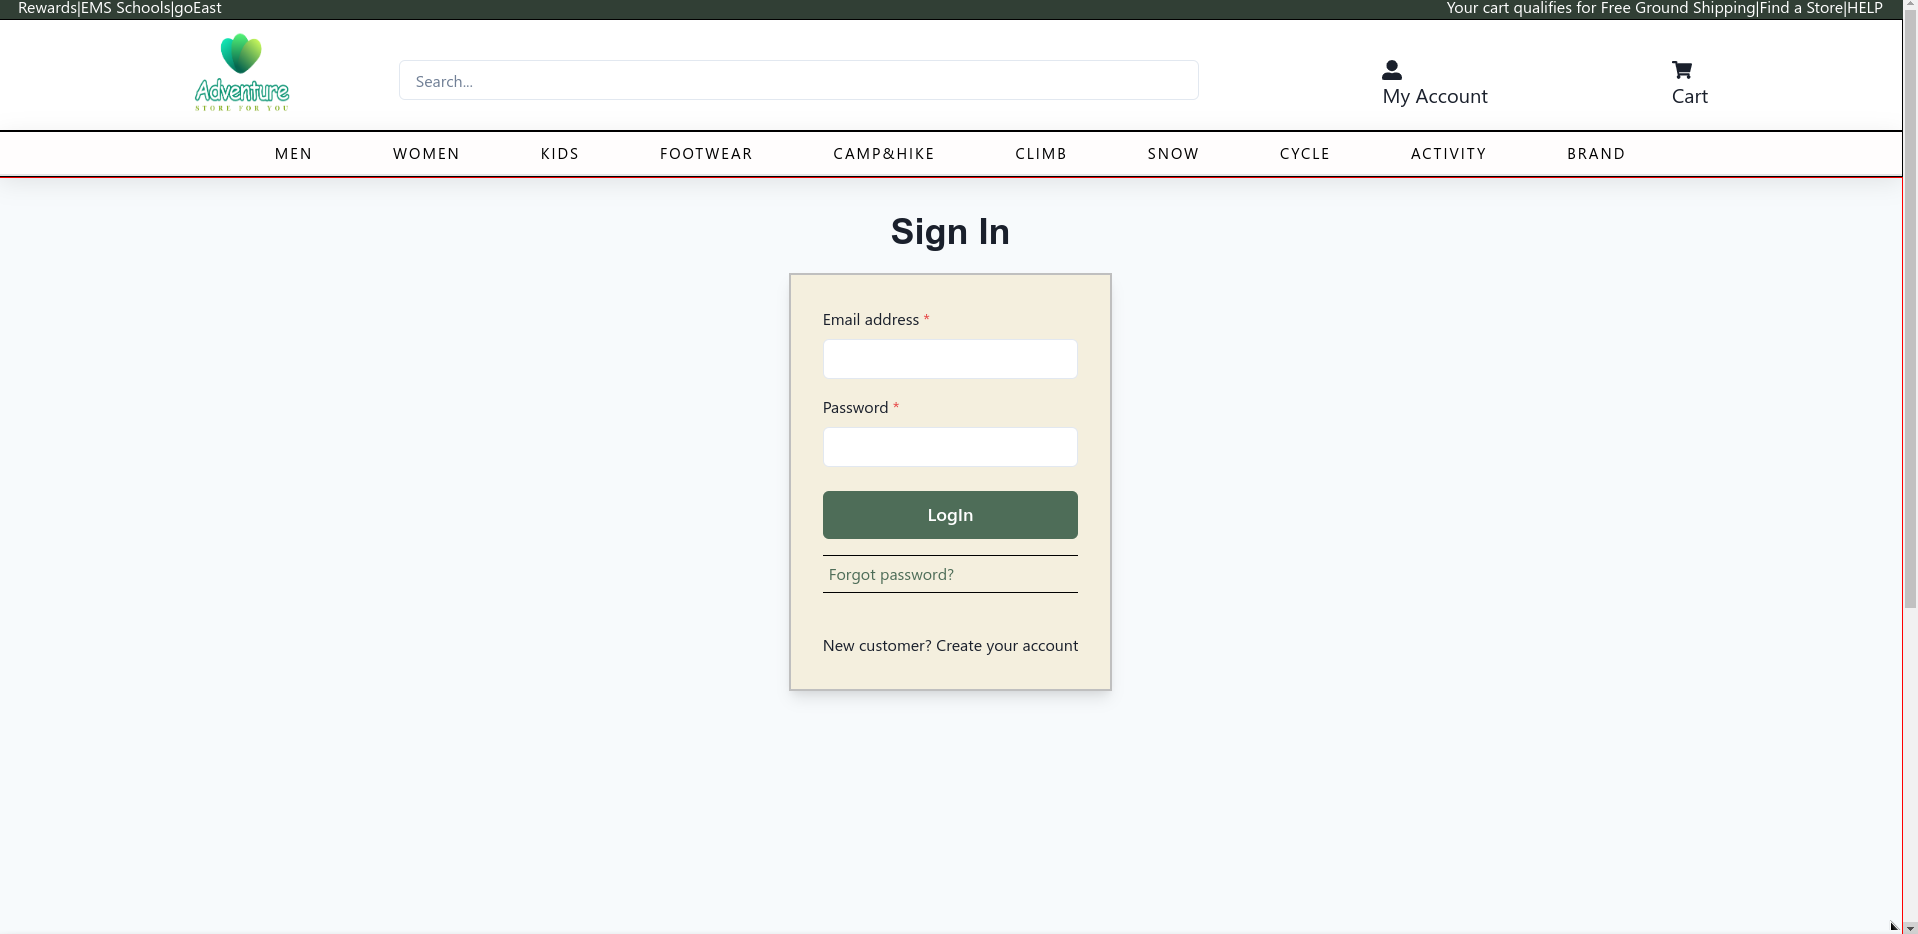
Task: Choose the BRAND menu item
Action: [1596, 154]
